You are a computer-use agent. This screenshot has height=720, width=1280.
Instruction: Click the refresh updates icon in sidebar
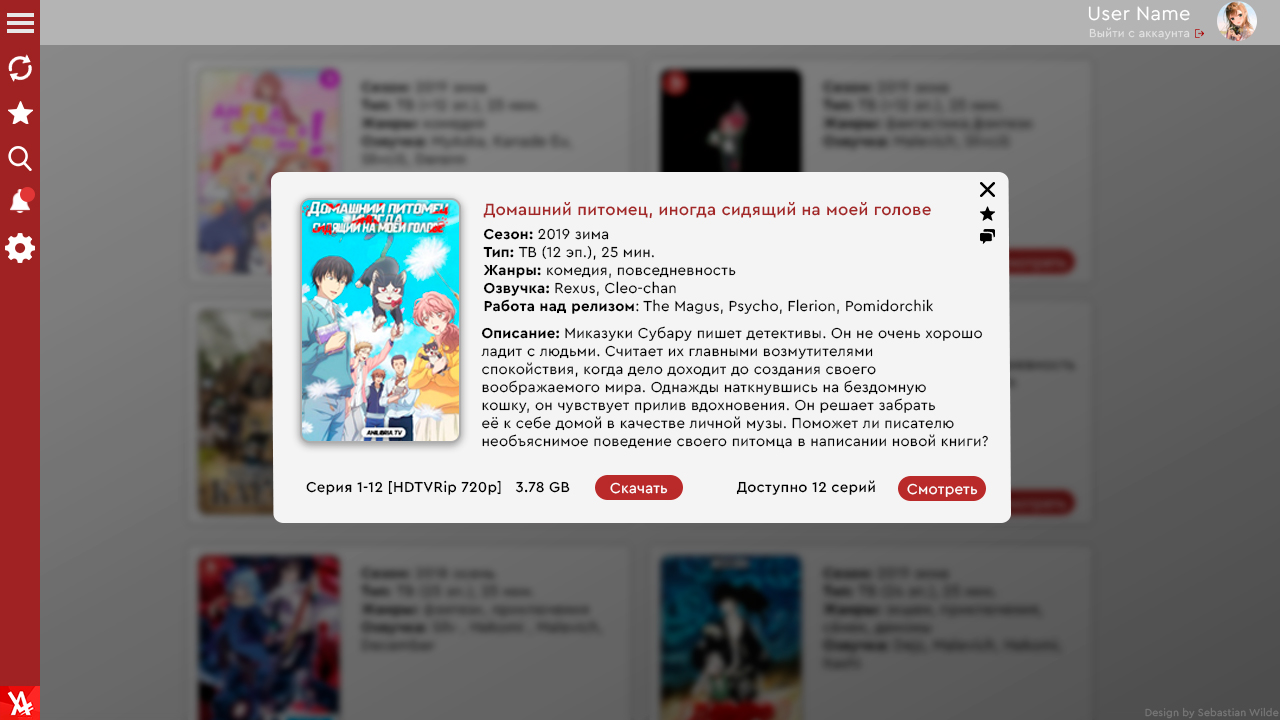(20, 68)
